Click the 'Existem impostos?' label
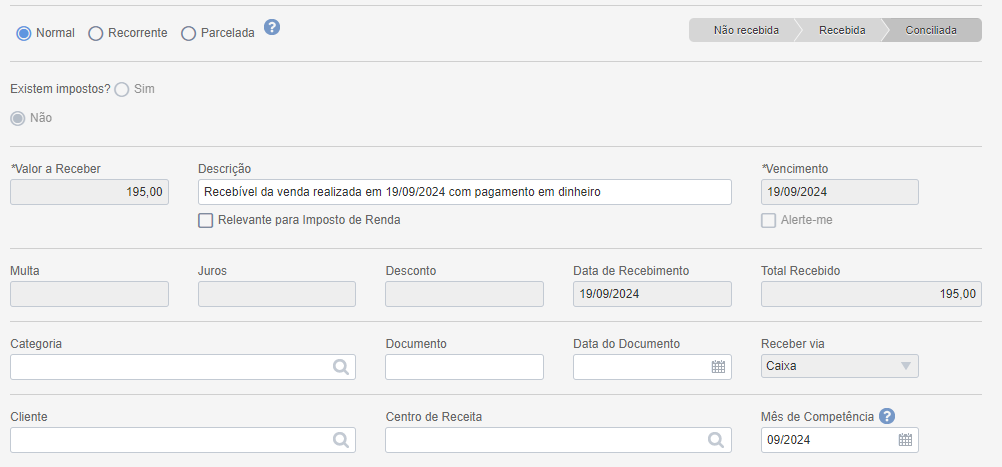 point(61,89)
